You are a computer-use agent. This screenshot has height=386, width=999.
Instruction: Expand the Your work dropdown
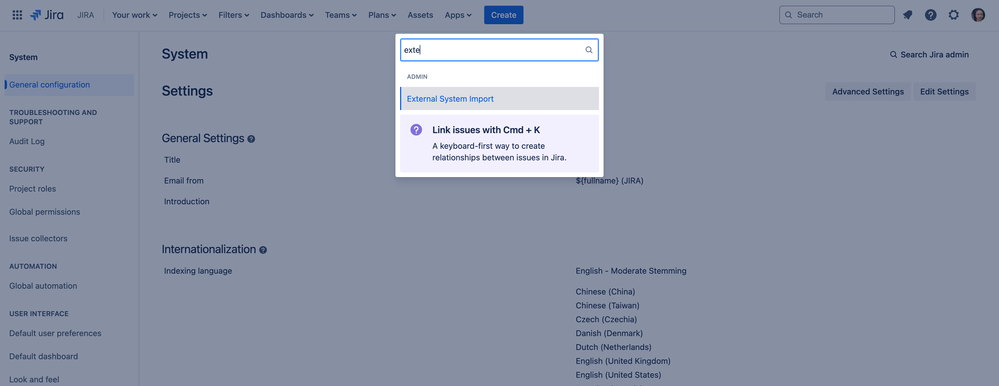(134, 15)
